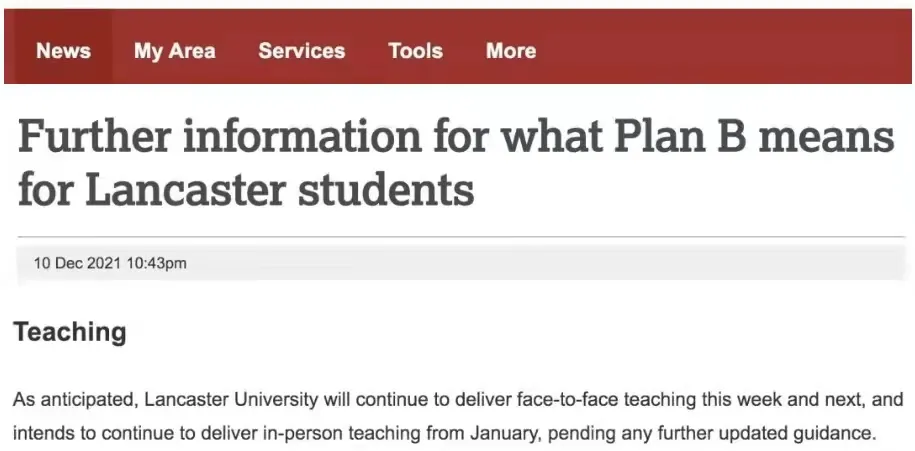Open the News menu item
Screen dimensions: 915x451
[x=63, y=51]
